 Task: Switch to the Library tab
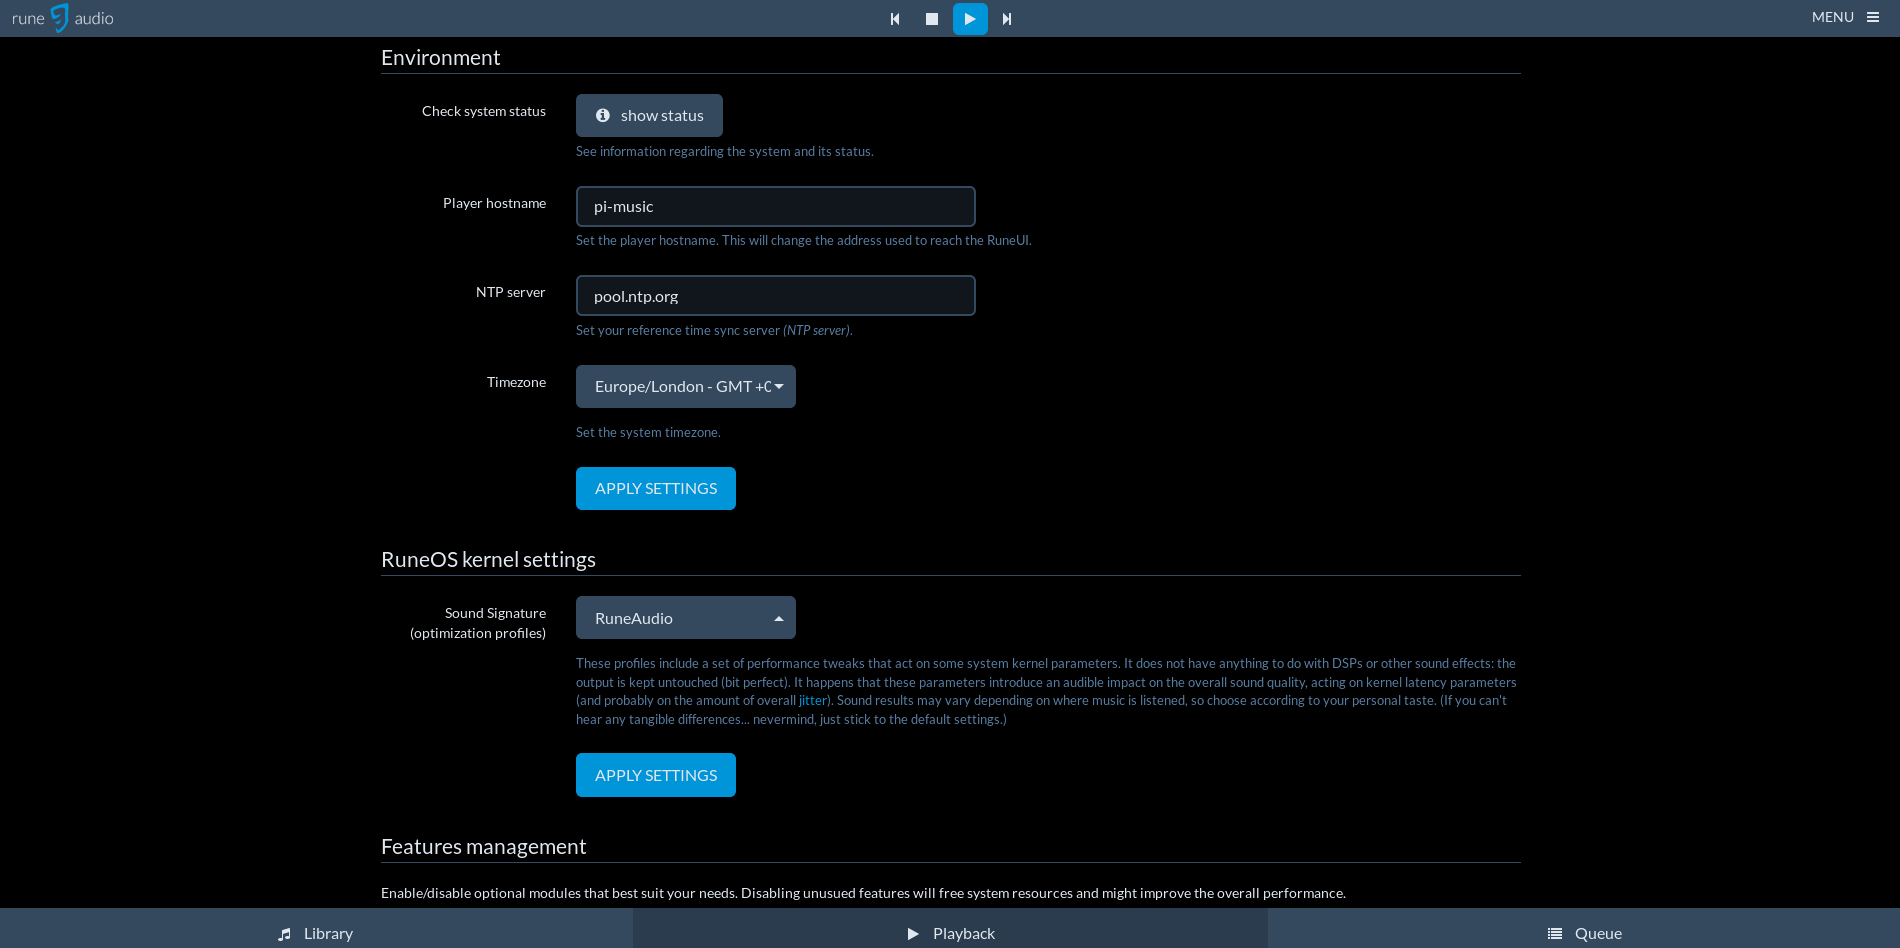pyautogui.click(x=316, y=933)
